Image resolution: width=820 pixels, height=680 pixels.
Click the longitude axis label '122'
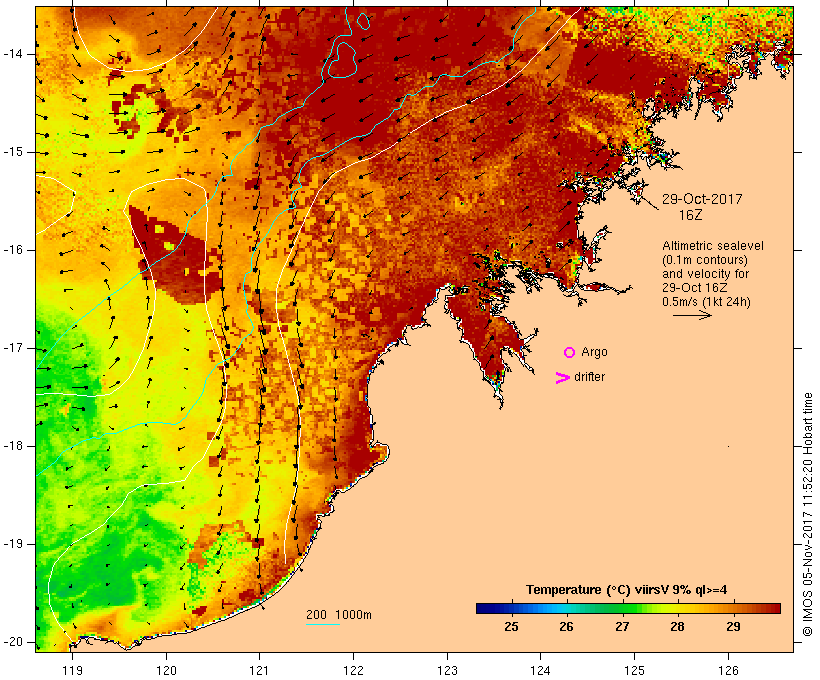coord(354,671)
